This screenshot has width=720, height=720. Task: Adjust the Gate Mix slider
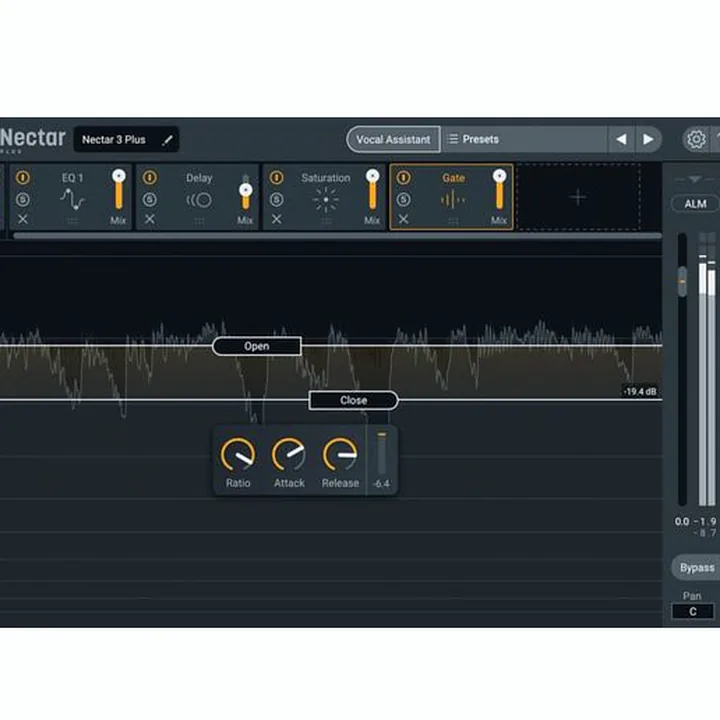pyautogui.click(x=499, y=189)
